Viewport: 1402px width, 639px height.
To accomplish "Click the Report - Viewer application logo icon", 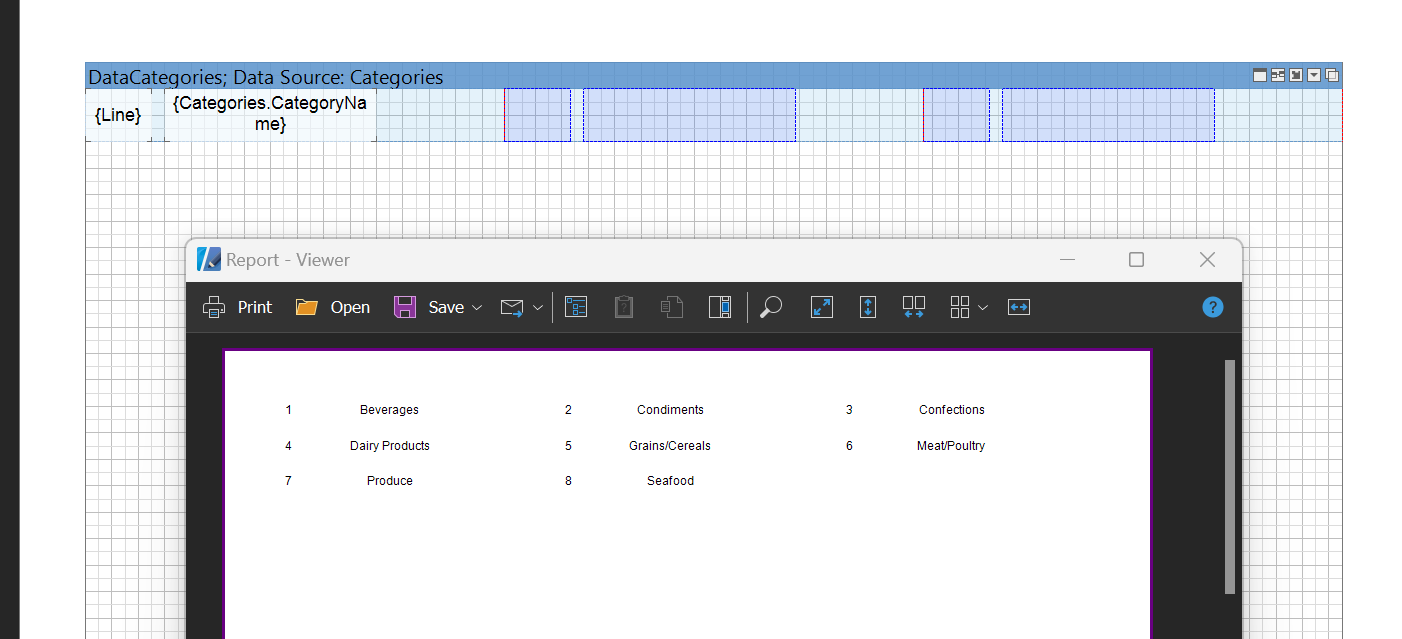I will tap(209, 260).
